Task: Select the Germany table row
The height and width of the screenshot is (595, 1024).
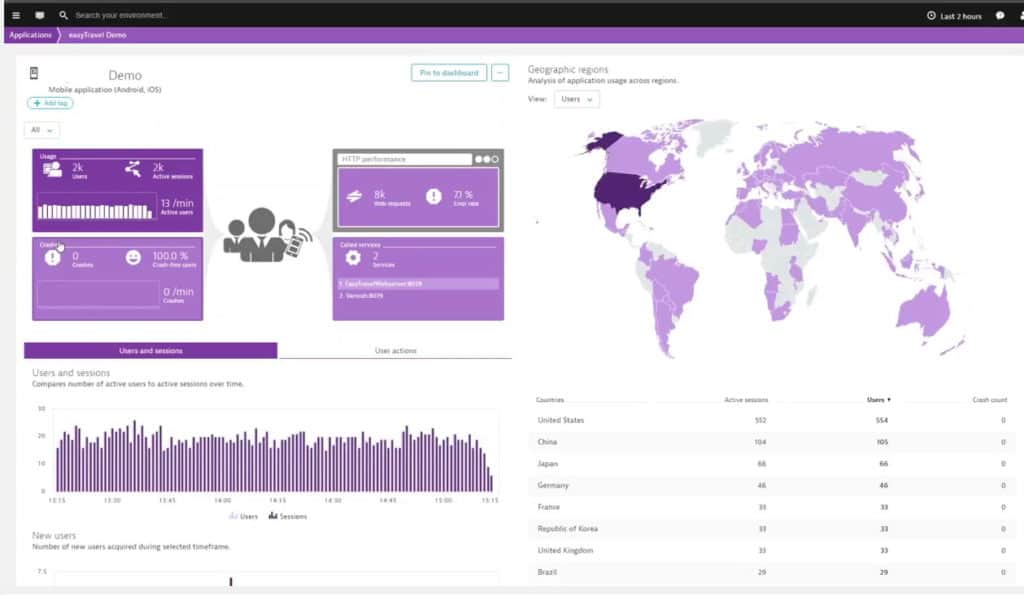Action: click(772, 485)
